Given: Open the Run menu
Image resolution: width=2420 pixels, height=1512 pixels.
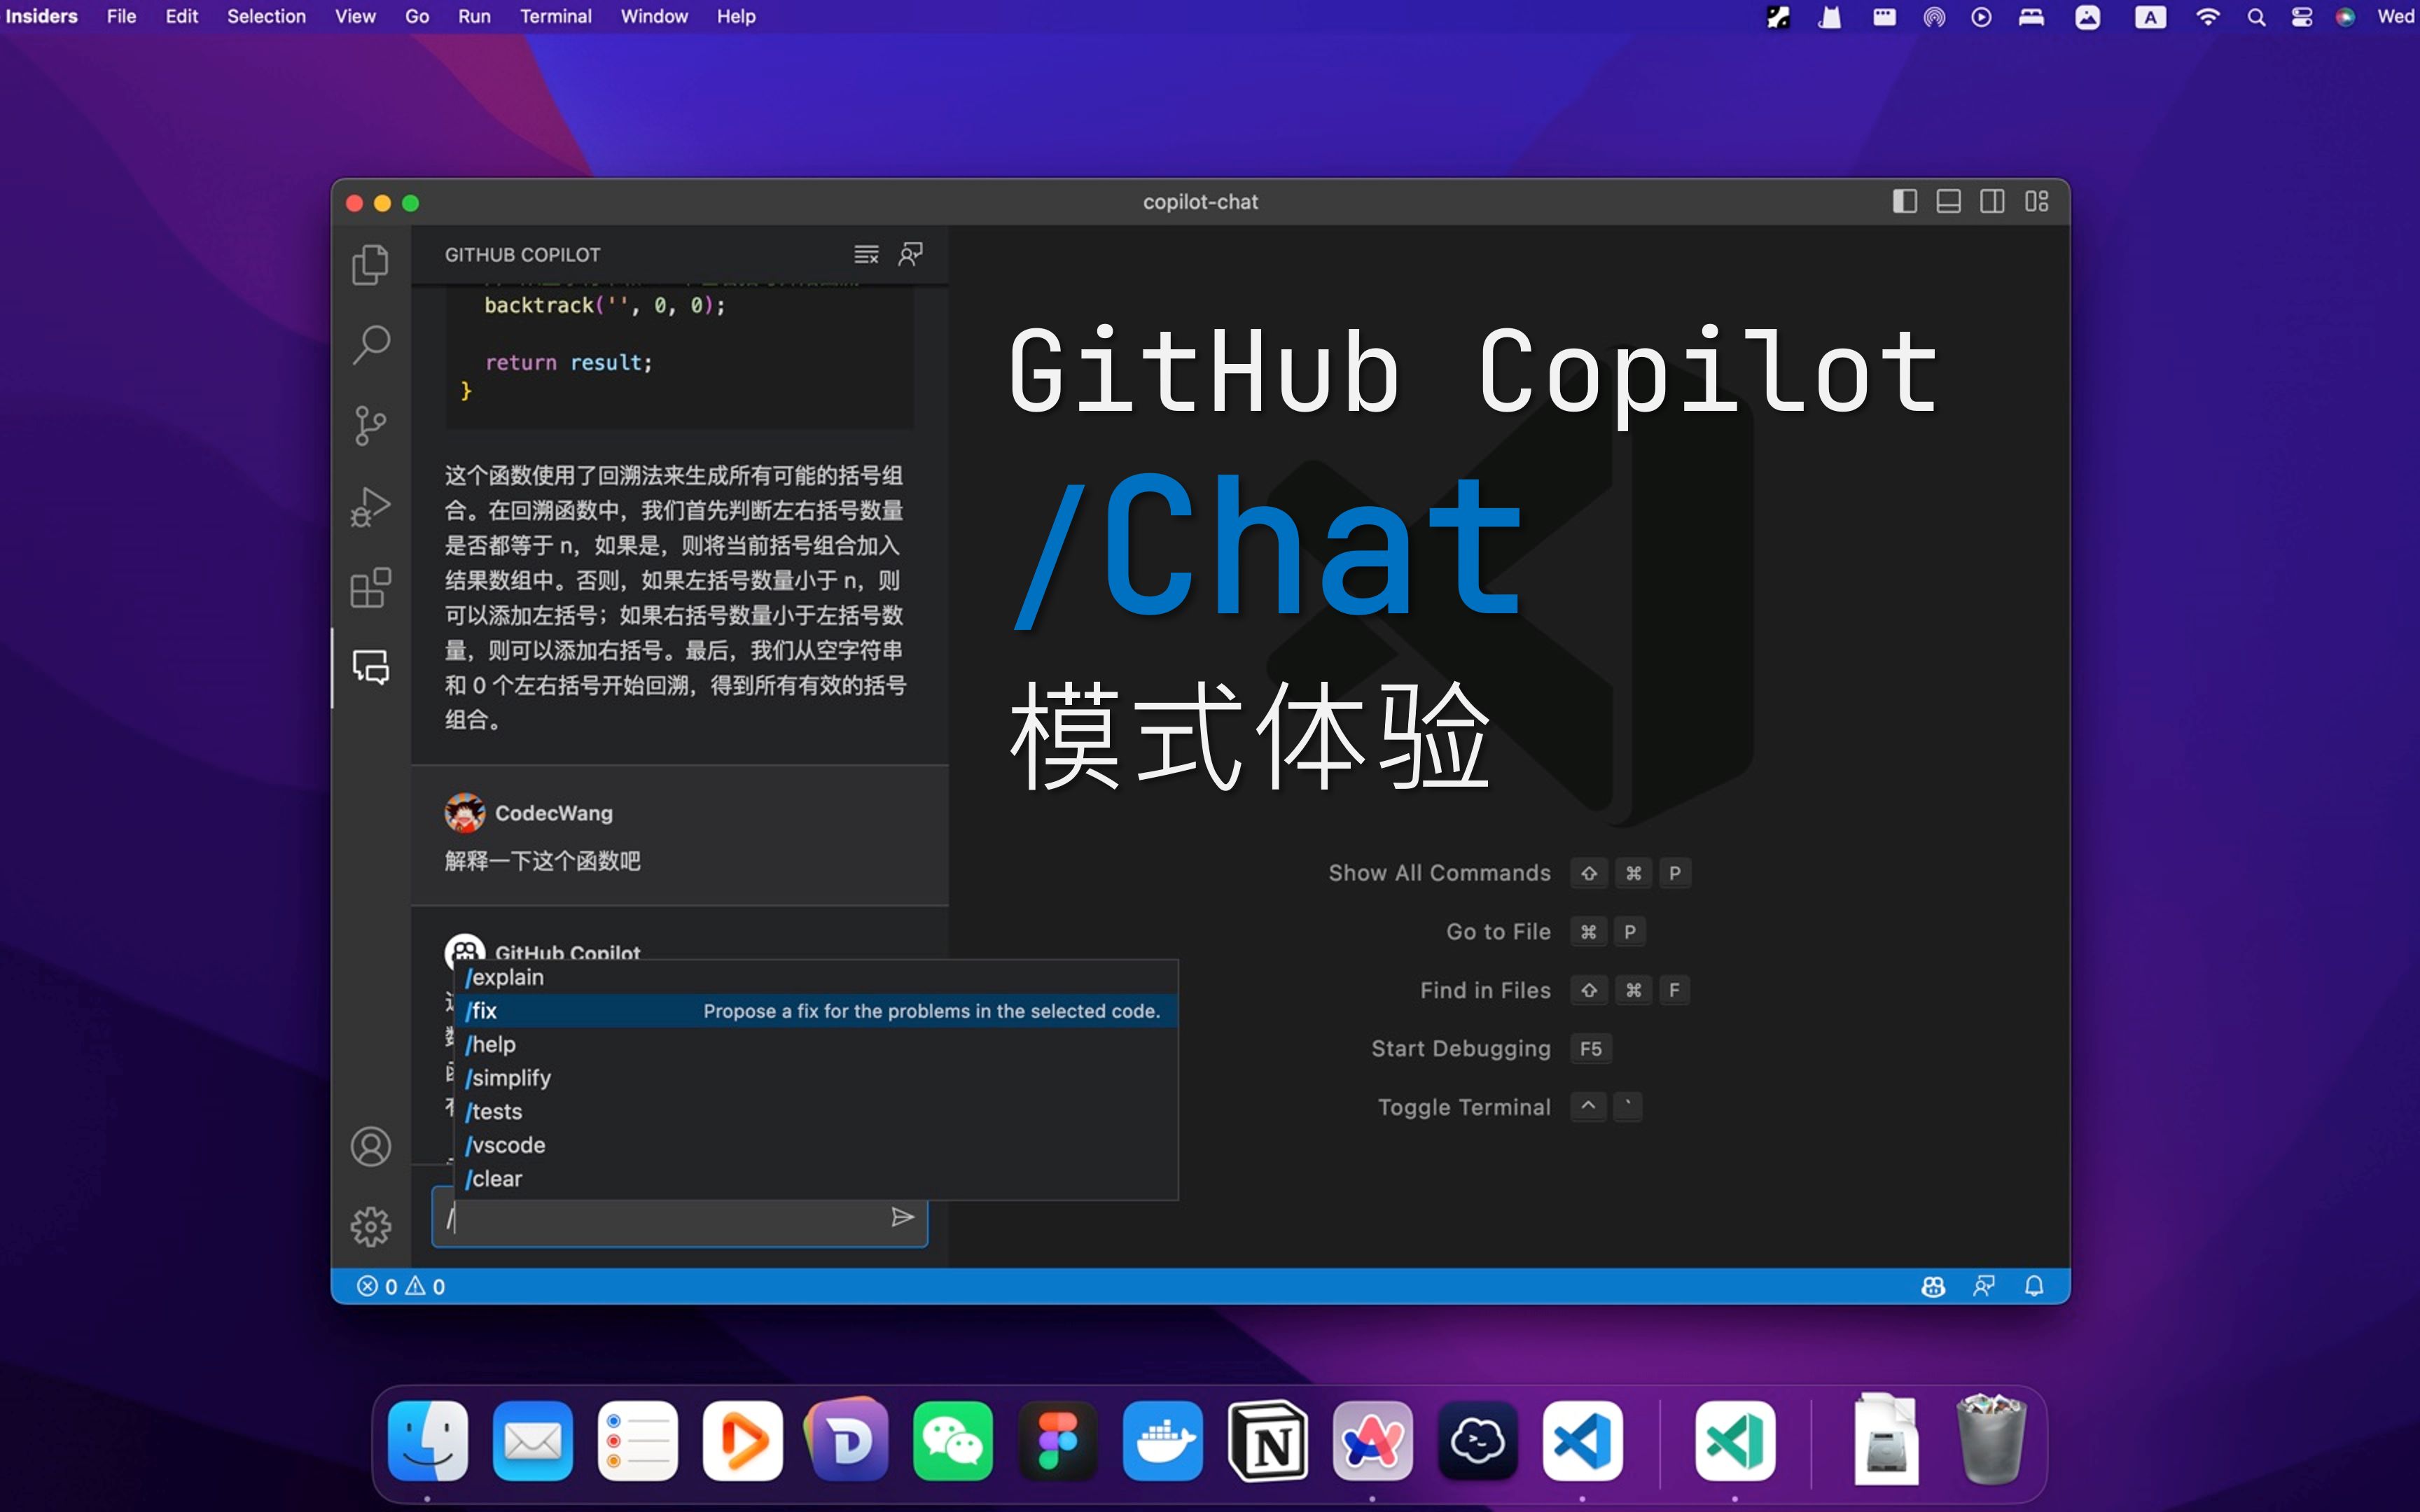Looking at the screenshot, I should tap(474, 16).
